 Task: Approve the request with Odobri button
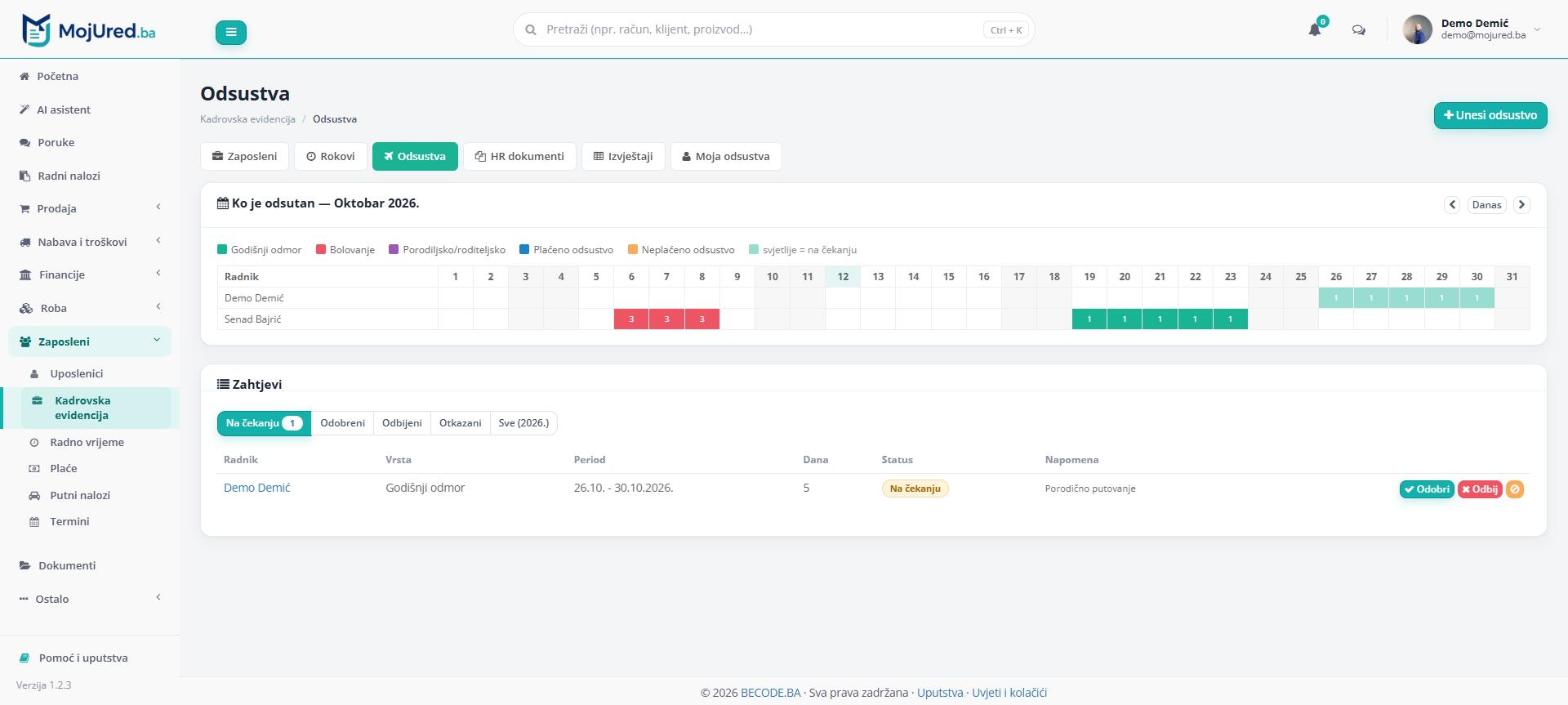point(1427,489)
